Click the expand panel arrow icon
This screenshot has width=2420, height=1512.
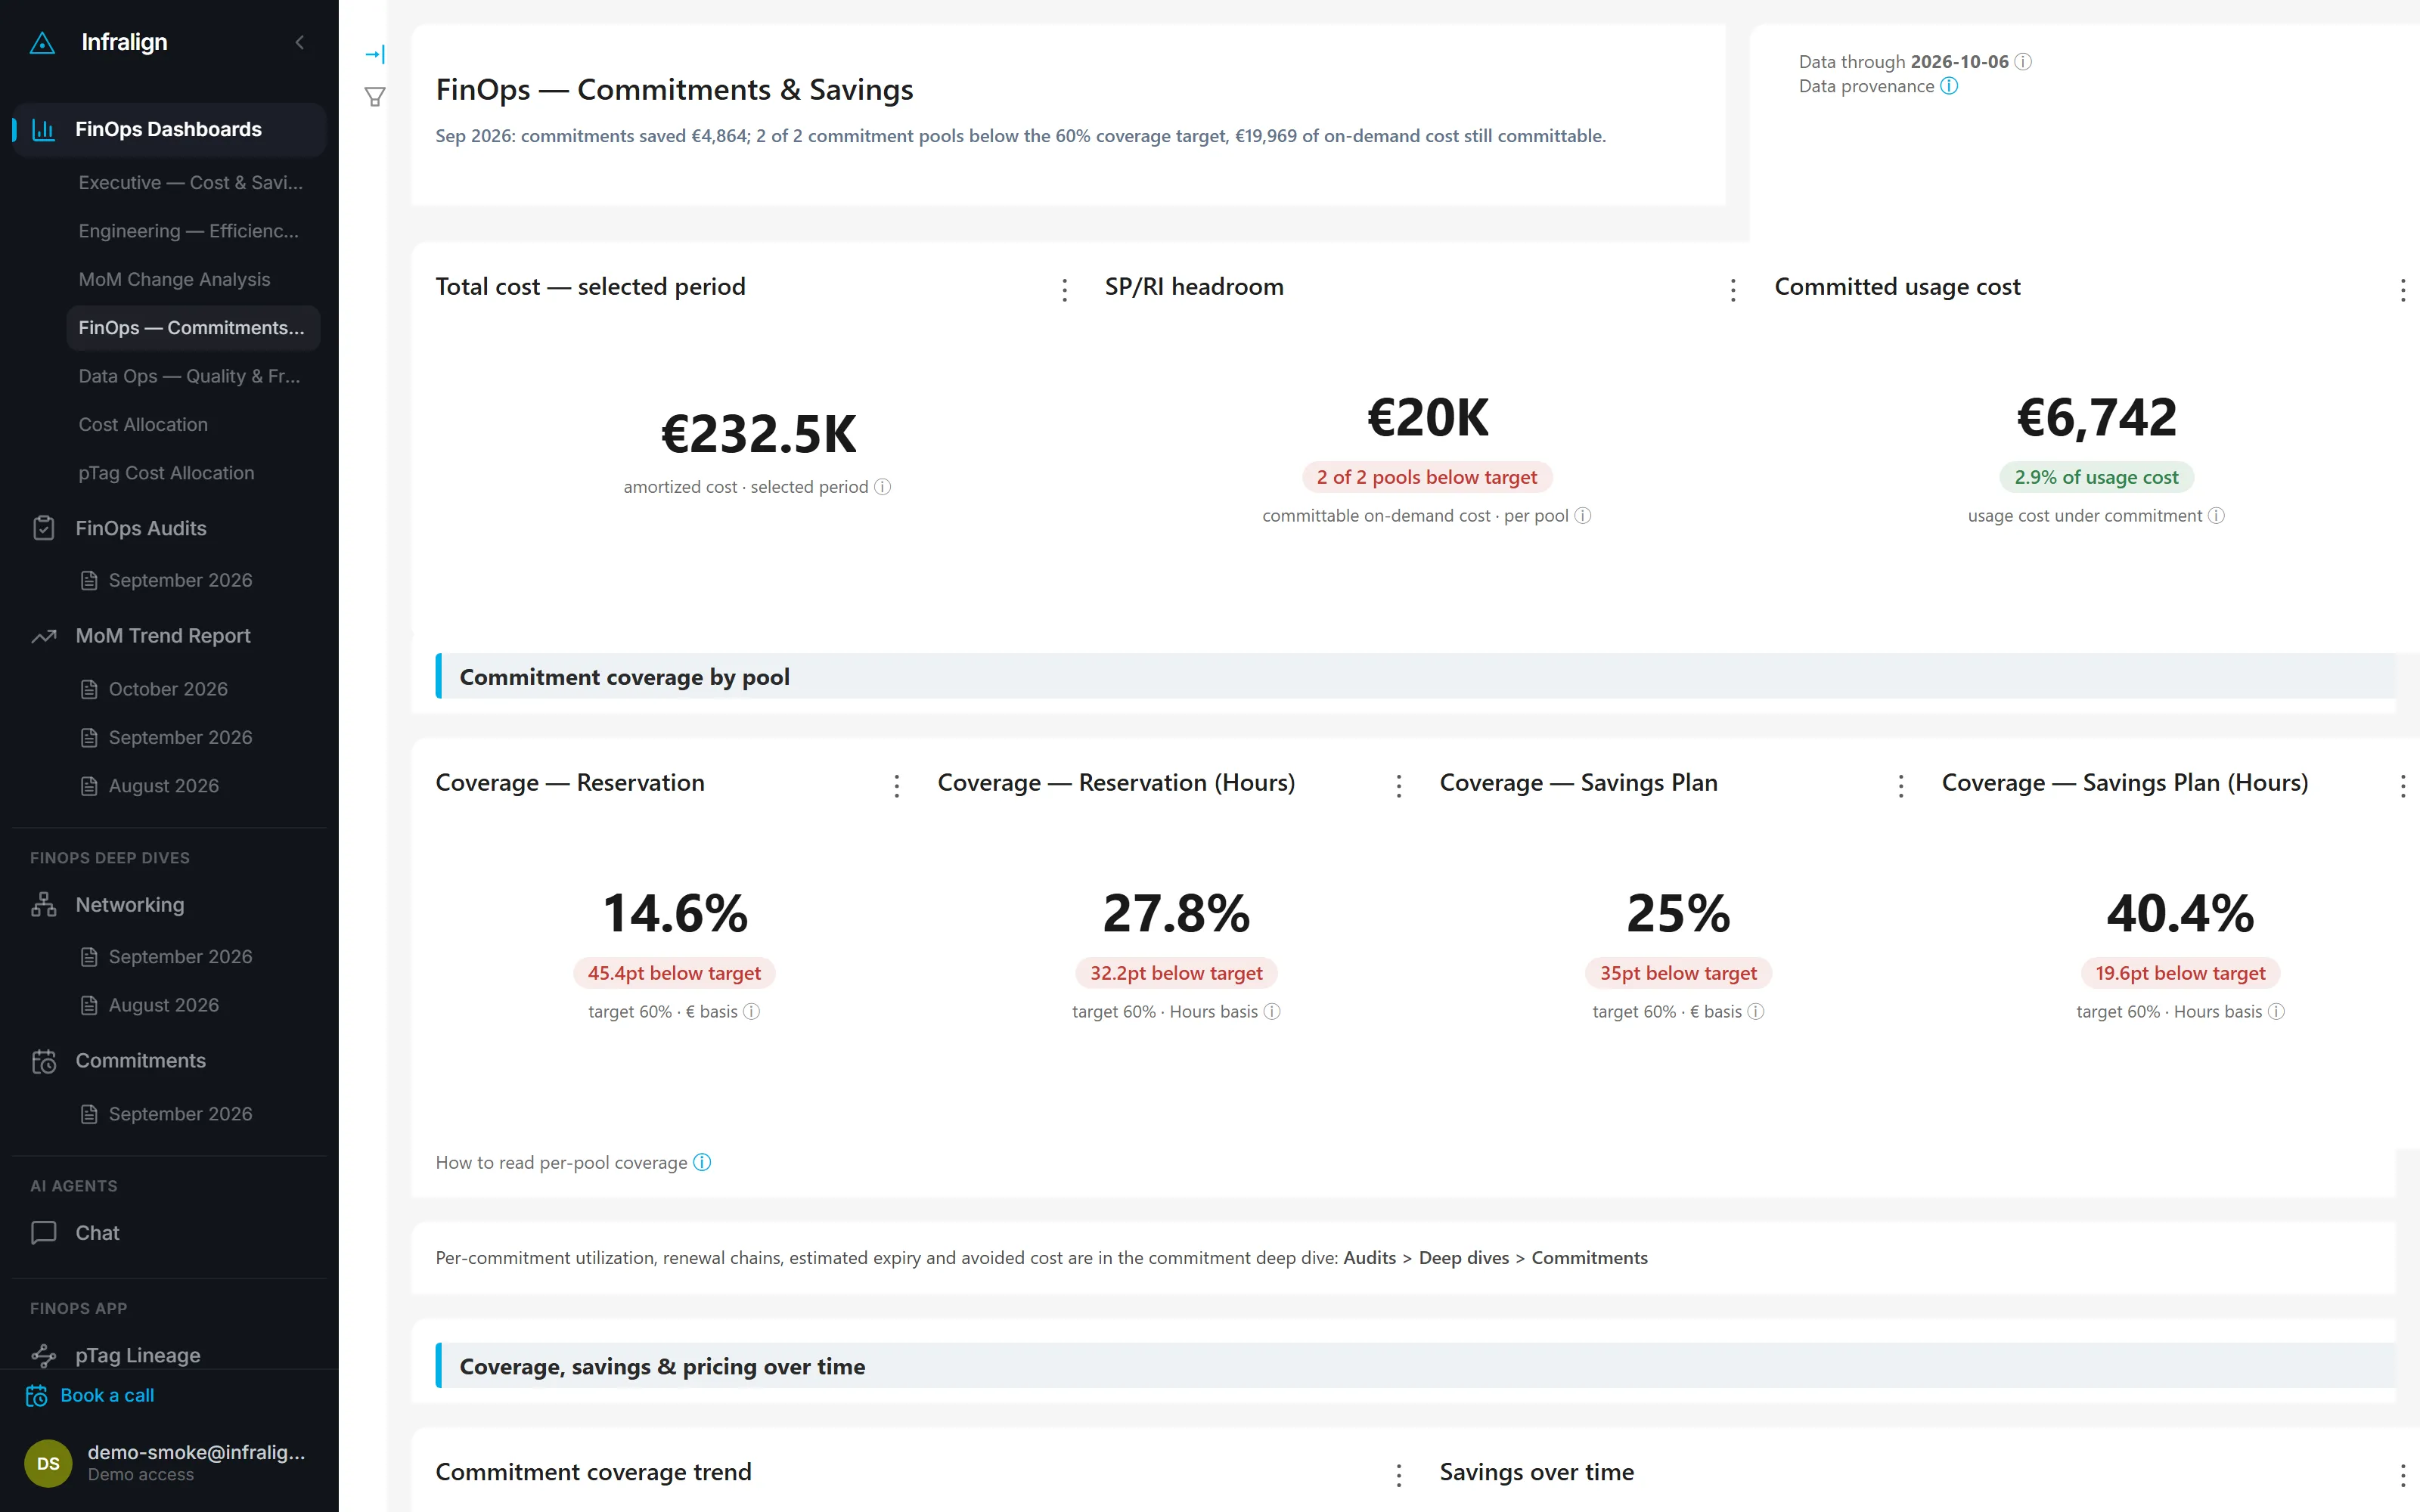(375, 54)
